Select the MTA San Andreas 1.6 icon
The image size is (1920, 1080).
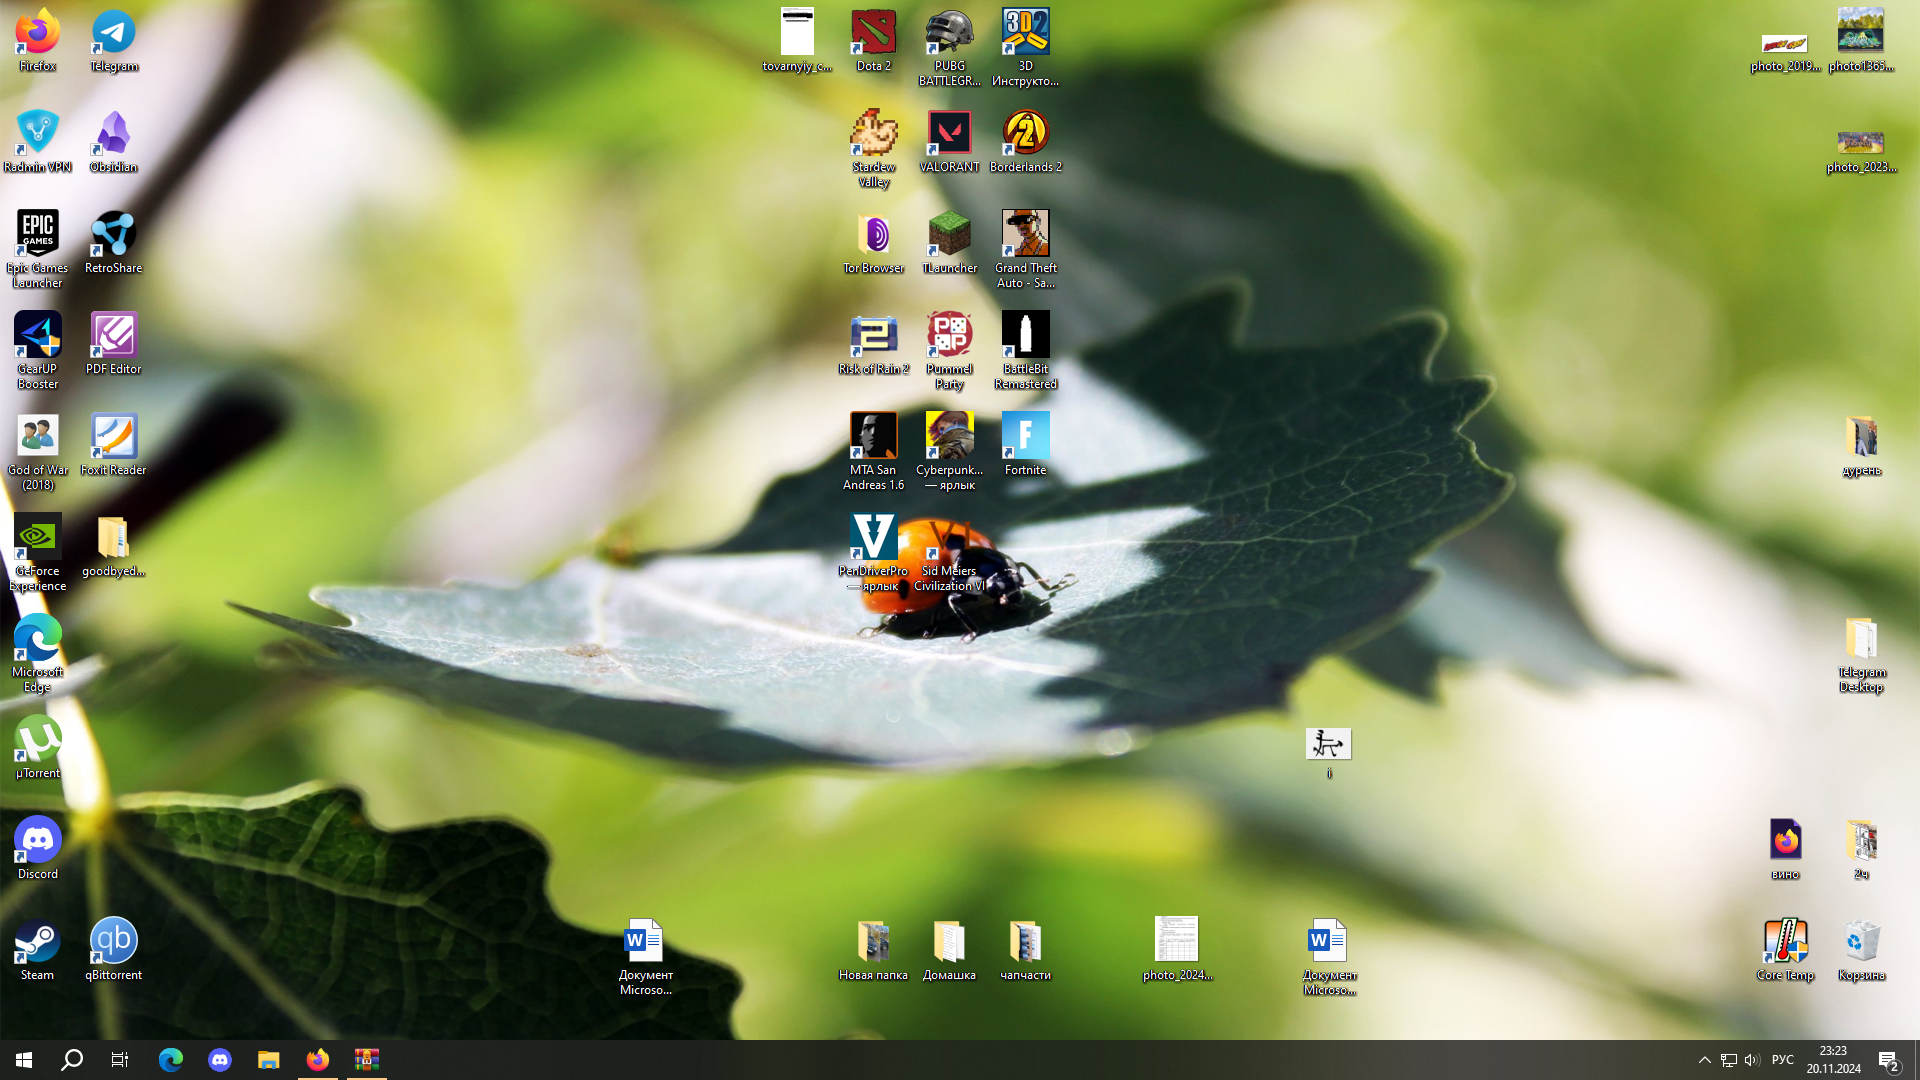874,451
